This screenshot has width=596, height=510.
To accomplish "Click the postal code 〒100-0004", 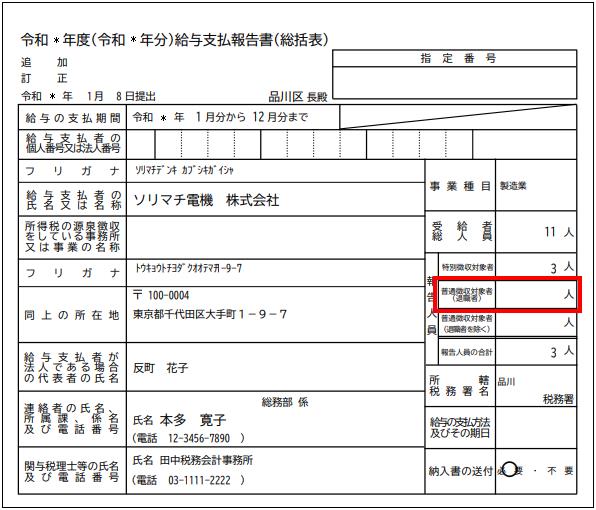I will click(161, 295).
